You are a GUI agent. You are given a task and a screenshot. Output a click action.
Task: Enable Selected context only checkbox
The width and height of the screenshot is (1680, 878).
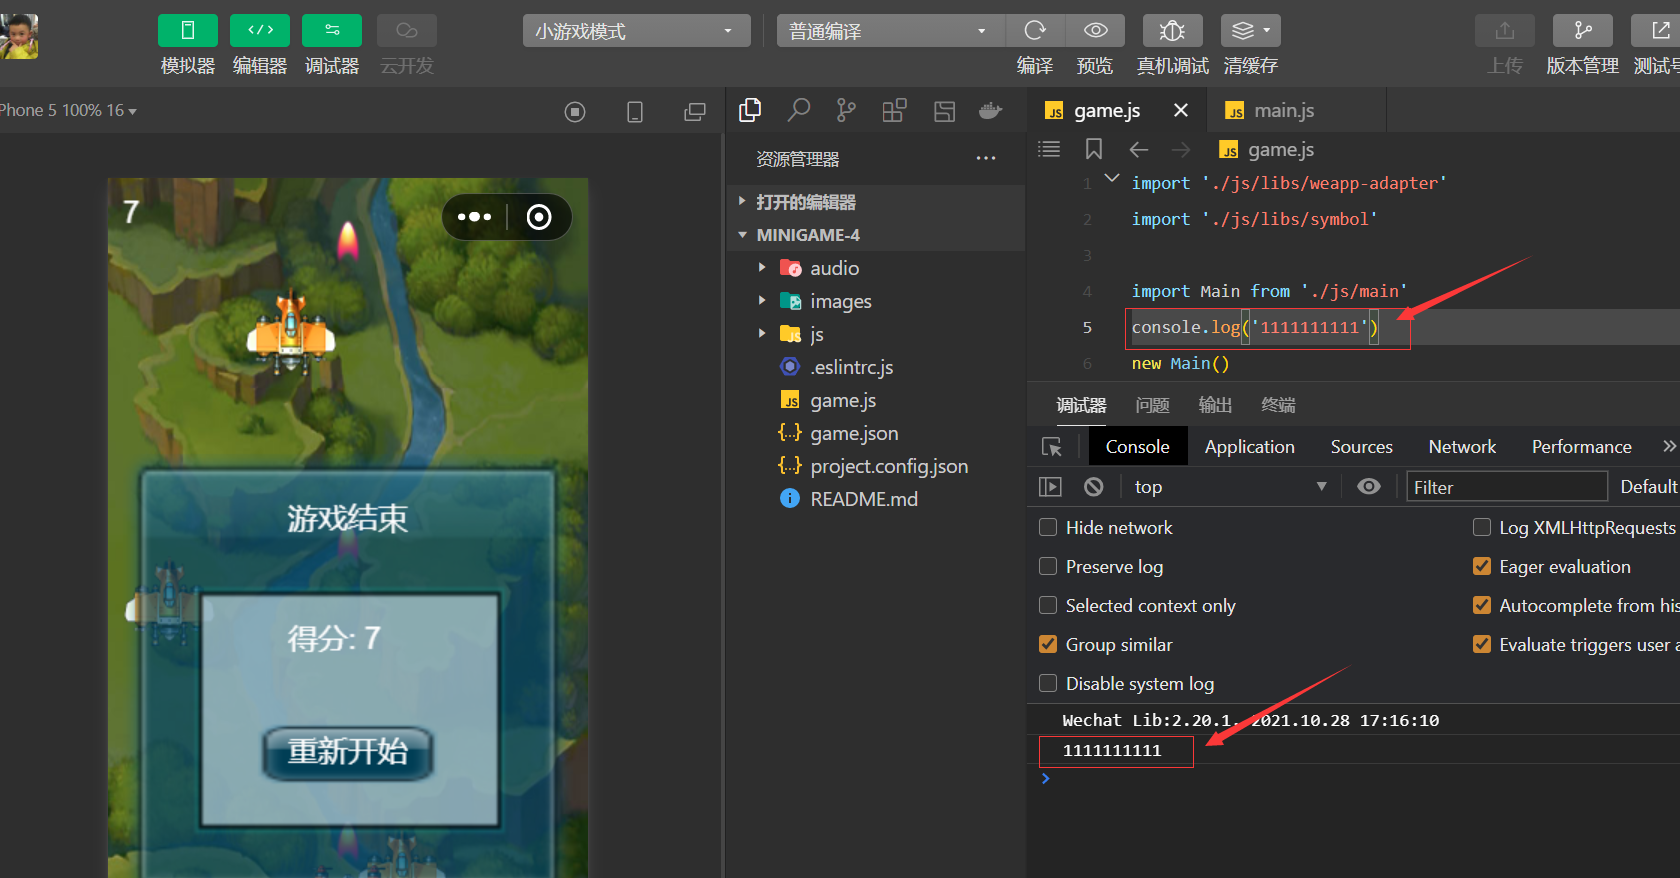coord(1048,605)
